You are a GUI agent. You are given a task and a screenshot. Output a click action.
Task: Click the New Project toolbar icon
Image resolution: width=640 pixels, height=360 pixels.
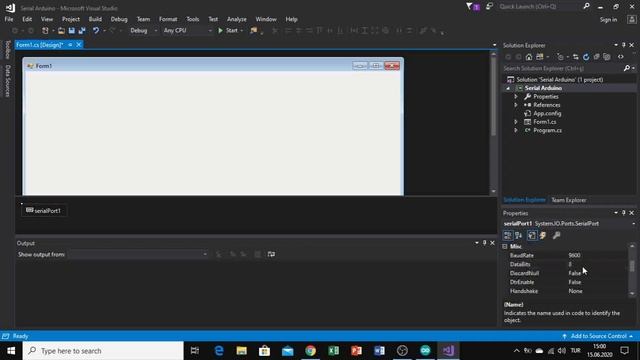(45, 31)
